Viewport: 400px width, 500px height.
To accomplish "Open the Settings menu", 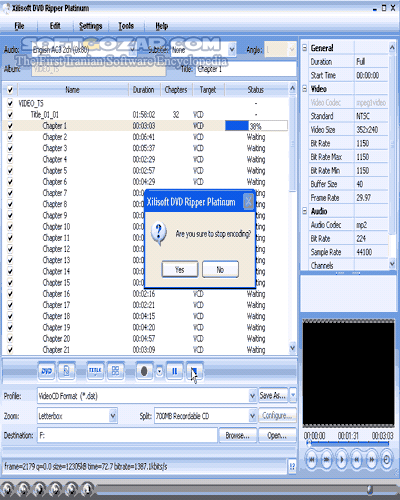I will tap(91, 26).
